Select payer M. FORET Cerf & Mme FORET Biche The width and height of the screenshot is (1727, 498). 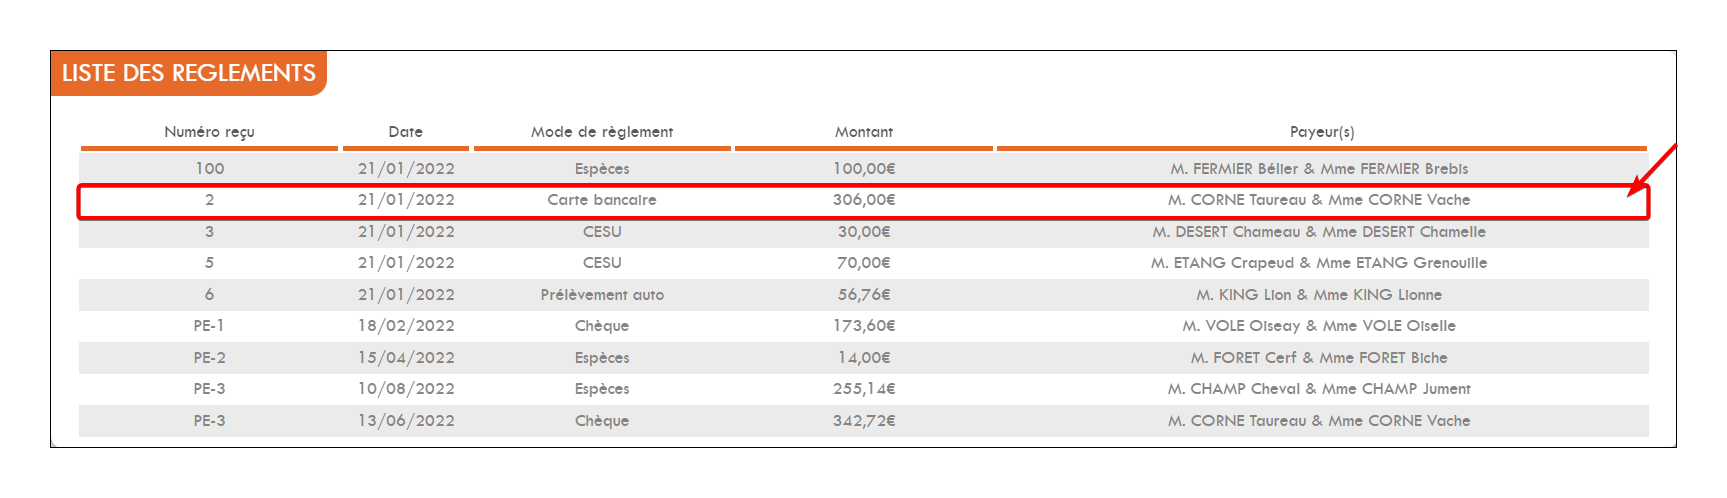(x=1319, y=358)
